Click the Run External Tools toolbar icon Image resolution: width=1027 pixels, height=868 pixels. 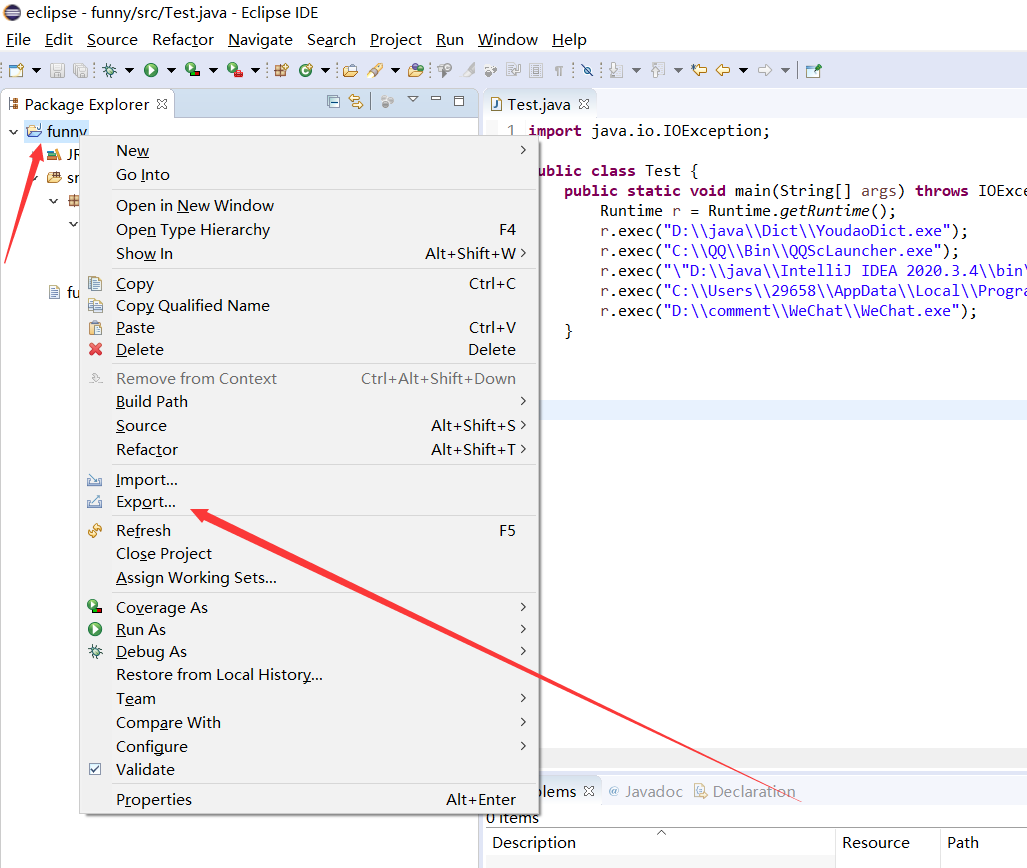point(235,69)
